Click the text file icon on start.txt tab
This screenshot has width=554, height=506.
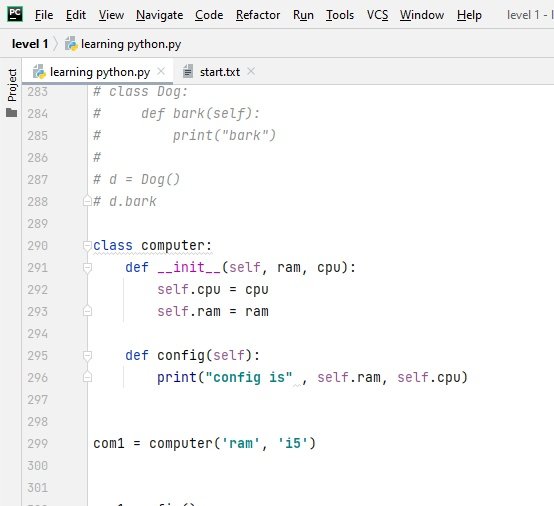coord(188,71)
